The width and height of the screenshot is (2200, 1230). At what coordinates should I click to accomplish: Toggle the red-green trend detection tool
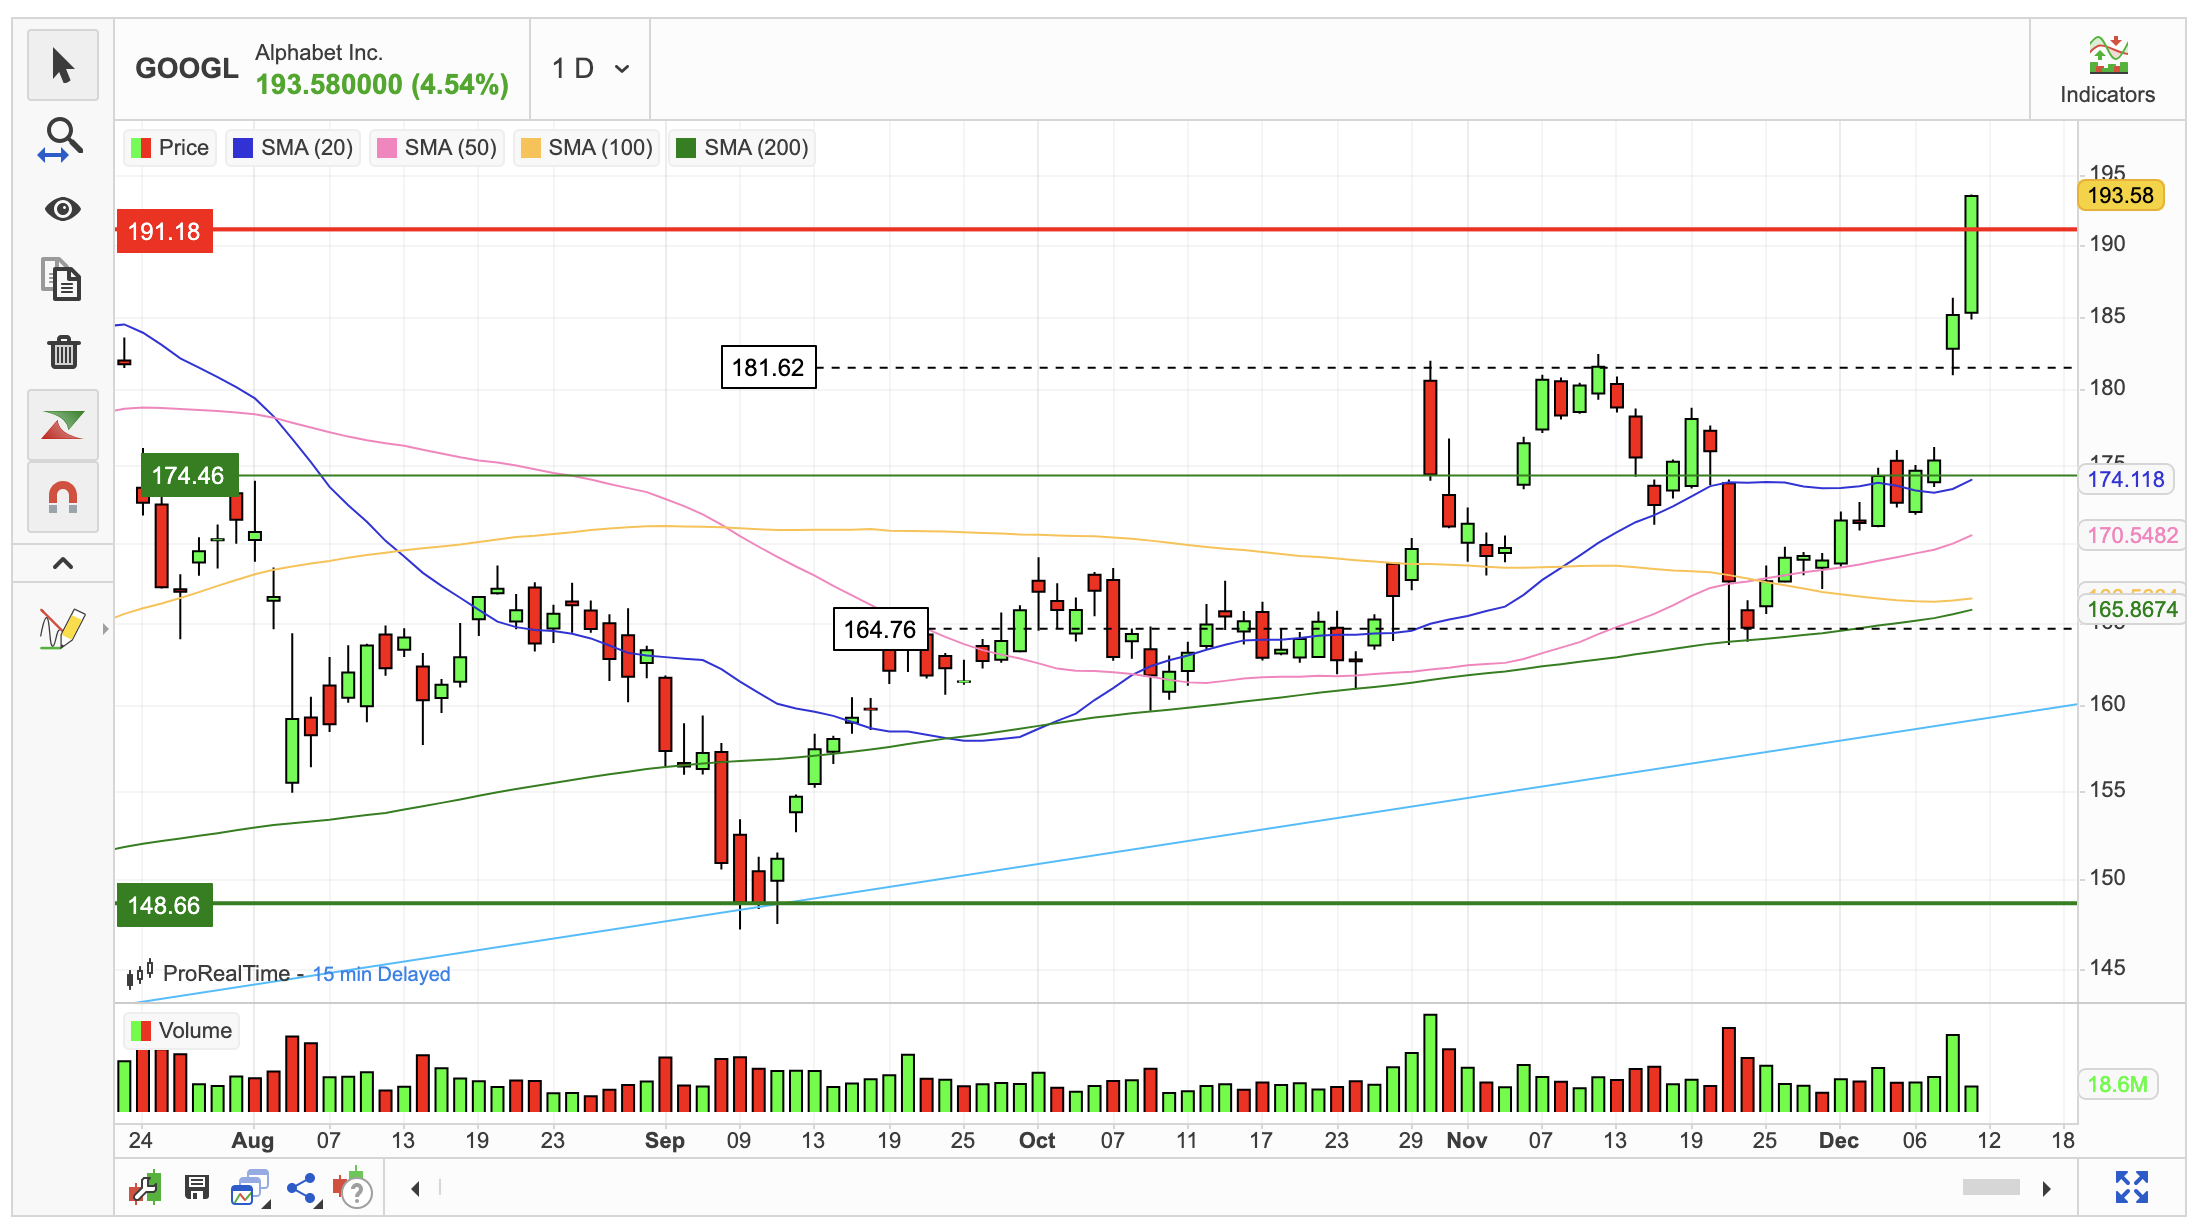[63, 425]
